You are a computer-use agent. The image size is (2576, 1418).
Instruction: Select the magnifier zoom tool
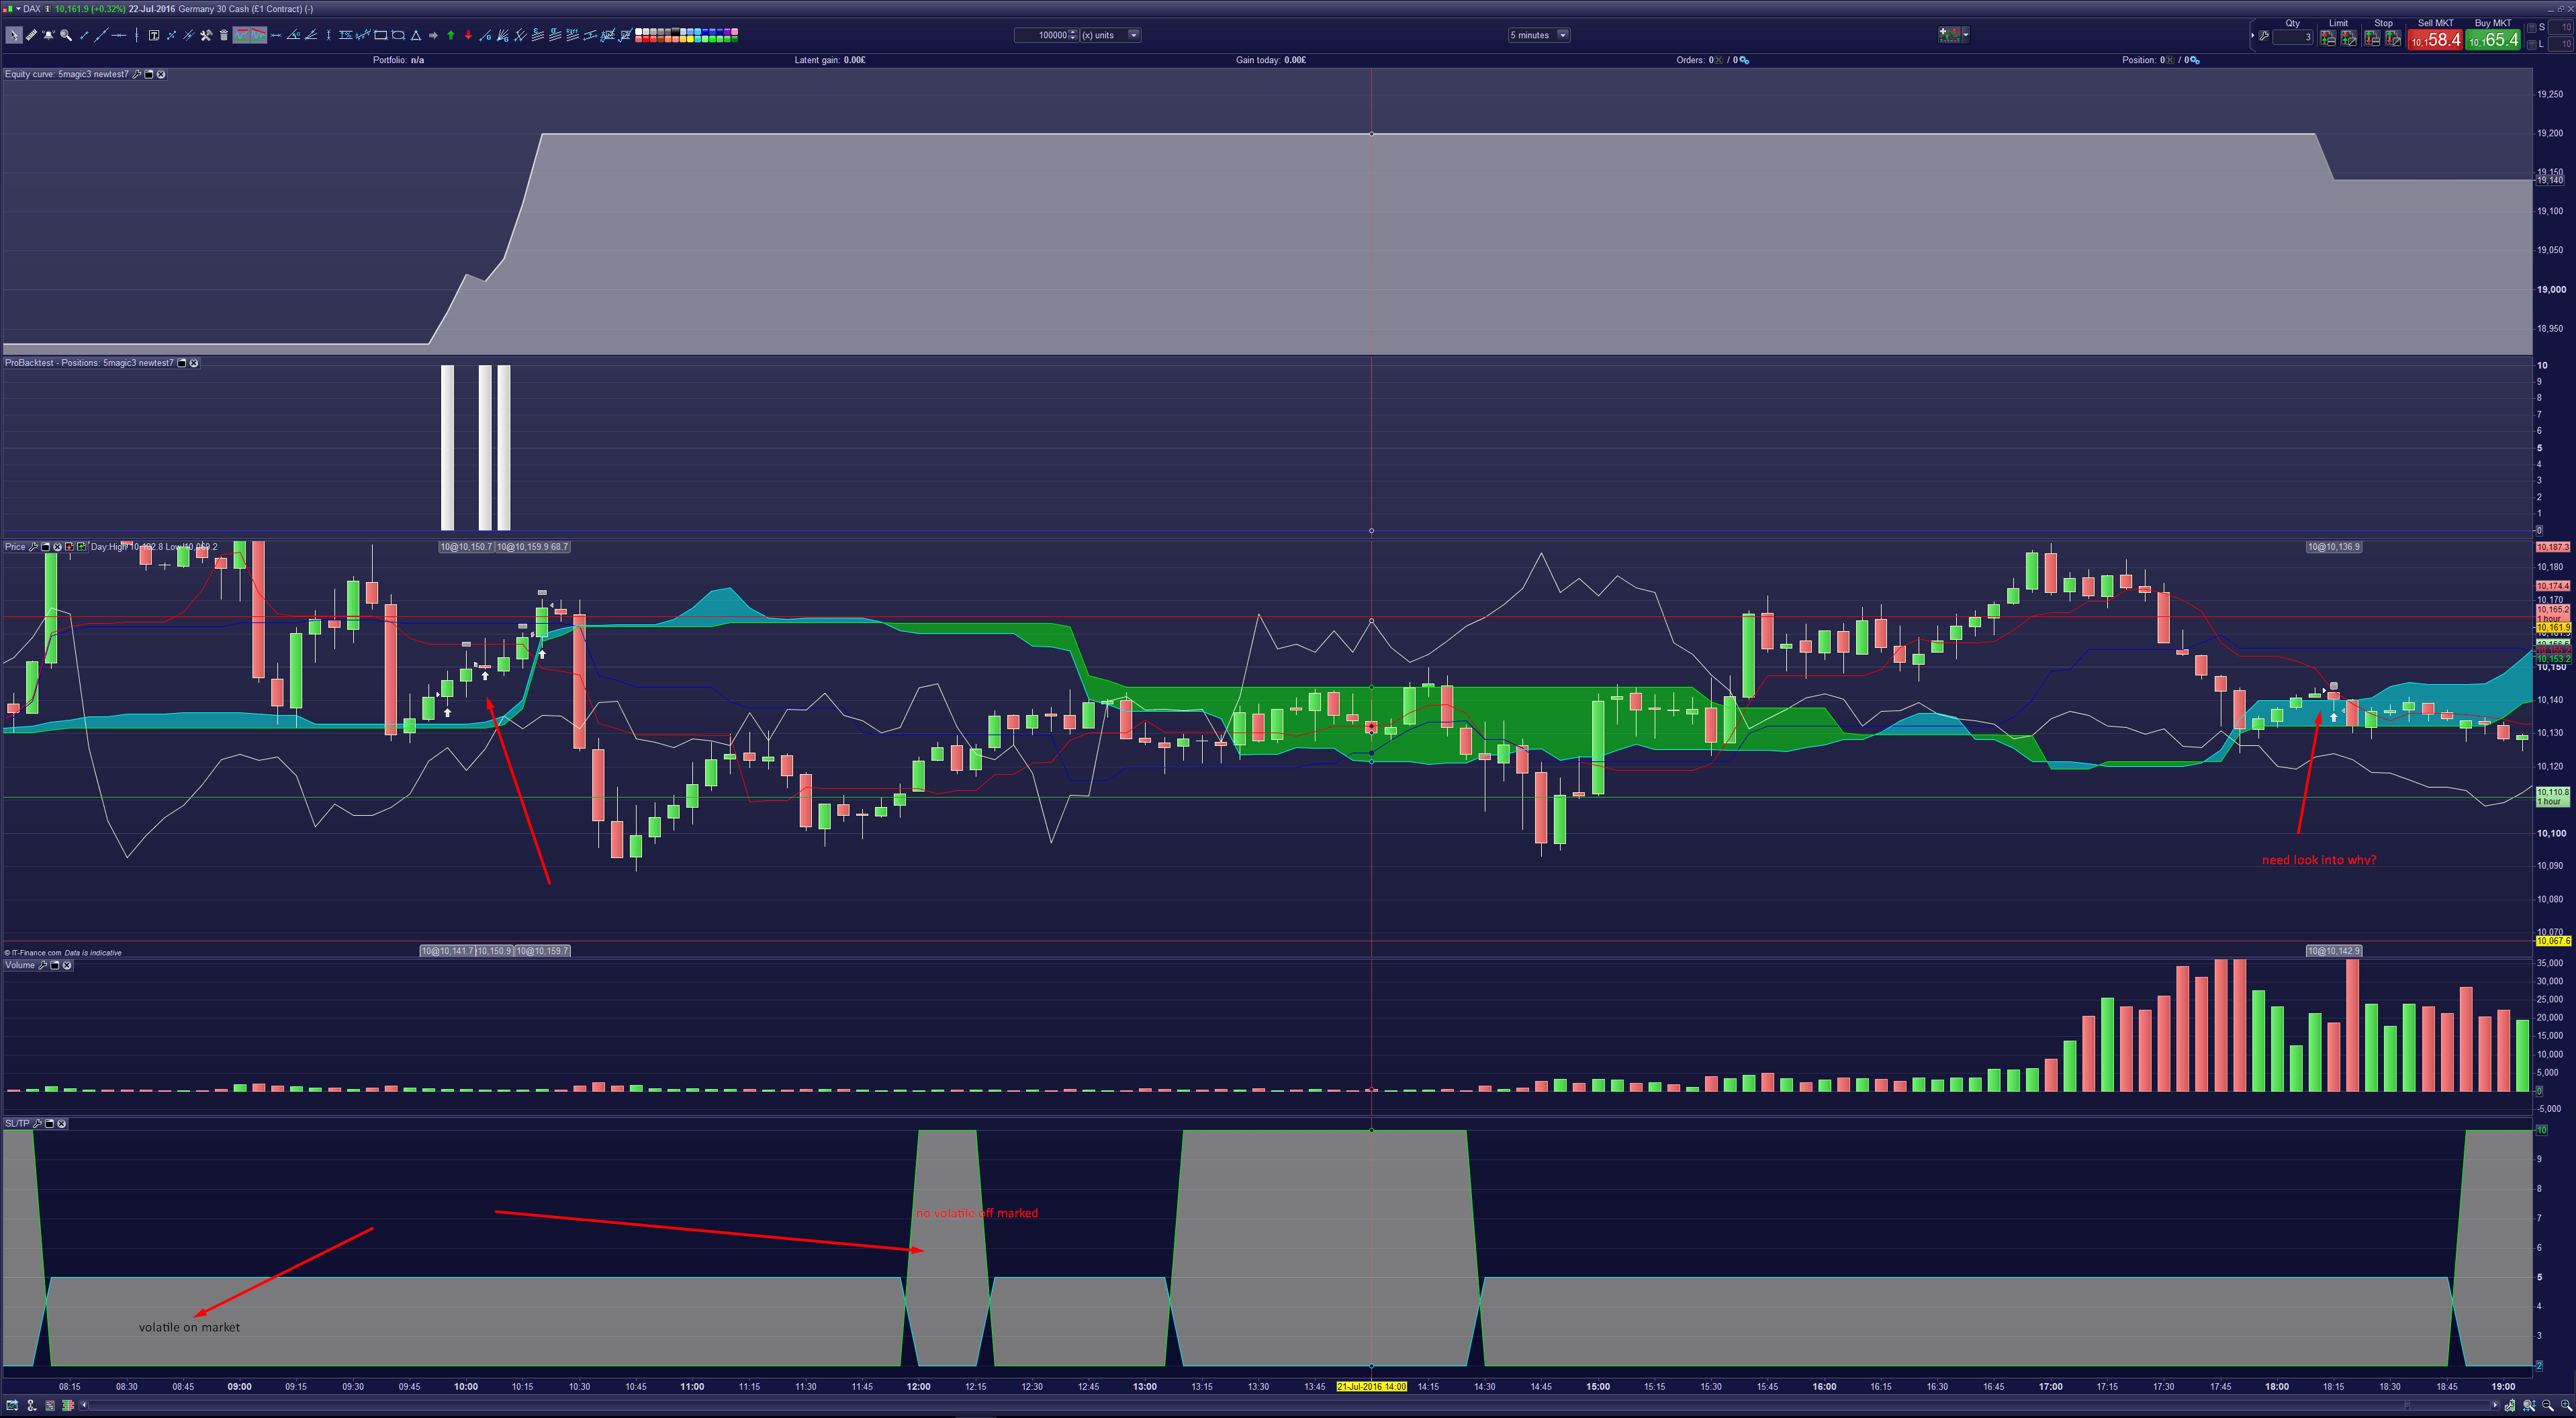coord(66,35)
